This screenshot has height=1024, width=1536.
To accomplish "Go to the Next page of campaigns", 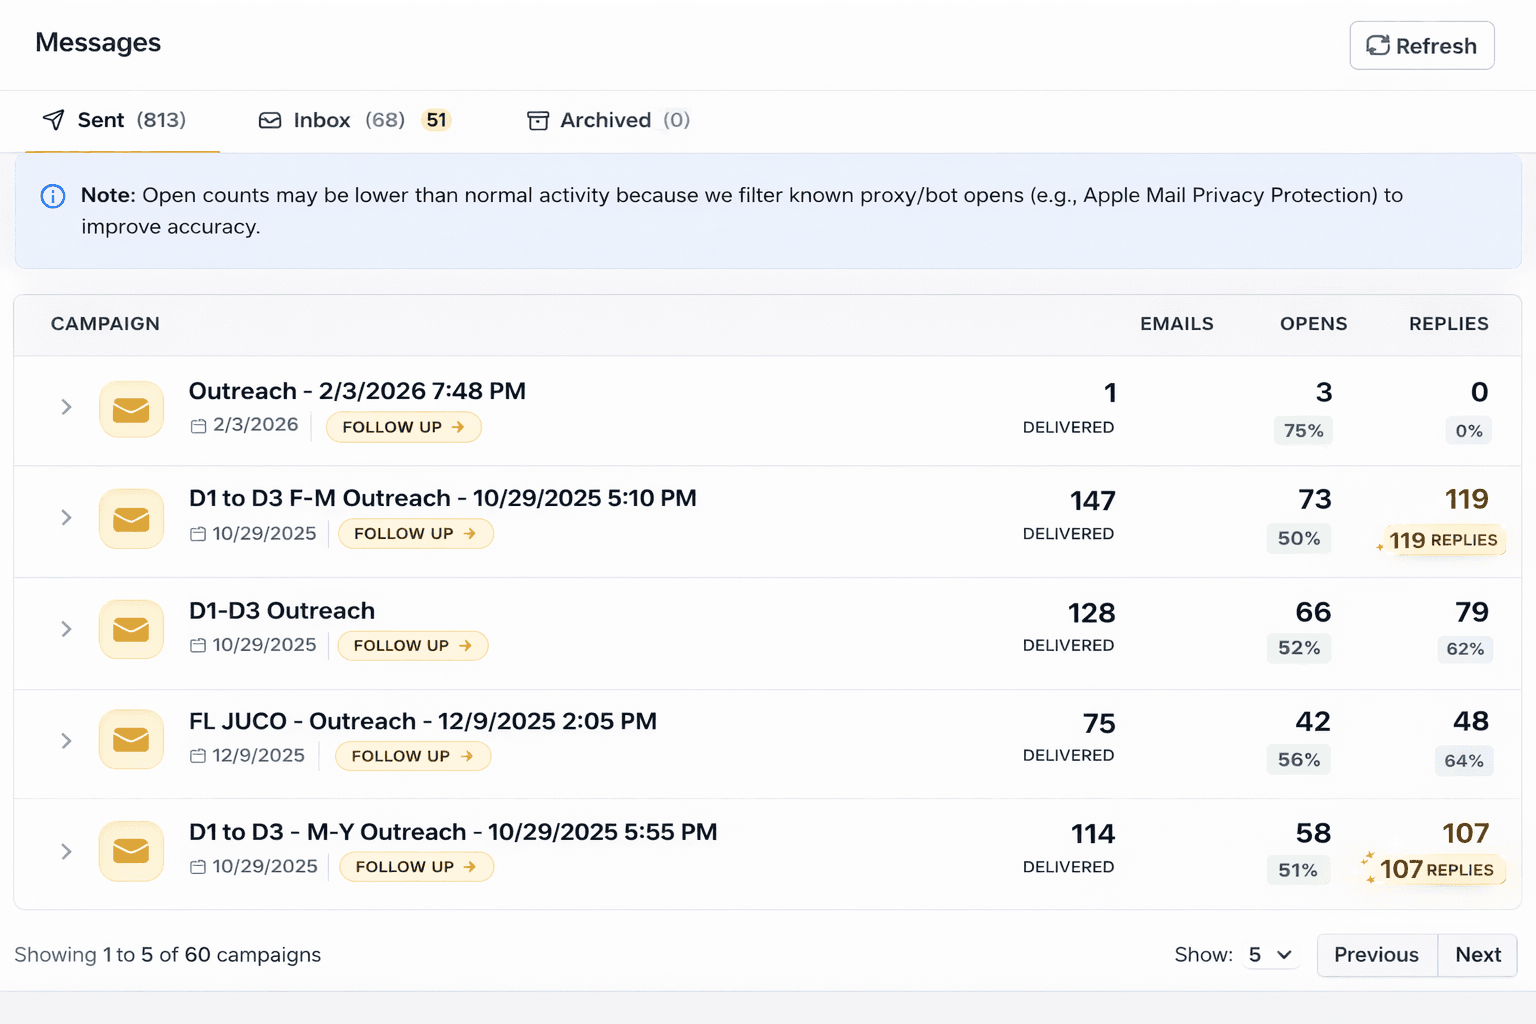I will coord(1478,955).
